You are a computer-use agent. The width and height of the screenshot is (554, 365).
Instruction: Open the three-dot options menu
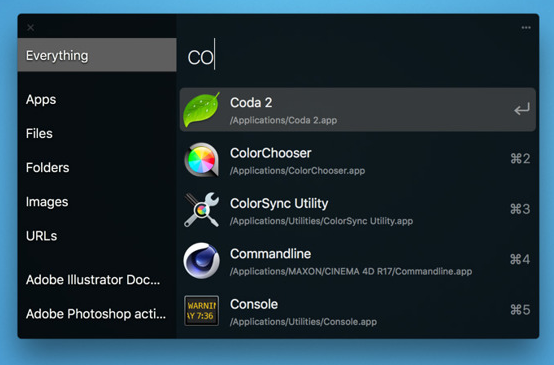[526, 28]
